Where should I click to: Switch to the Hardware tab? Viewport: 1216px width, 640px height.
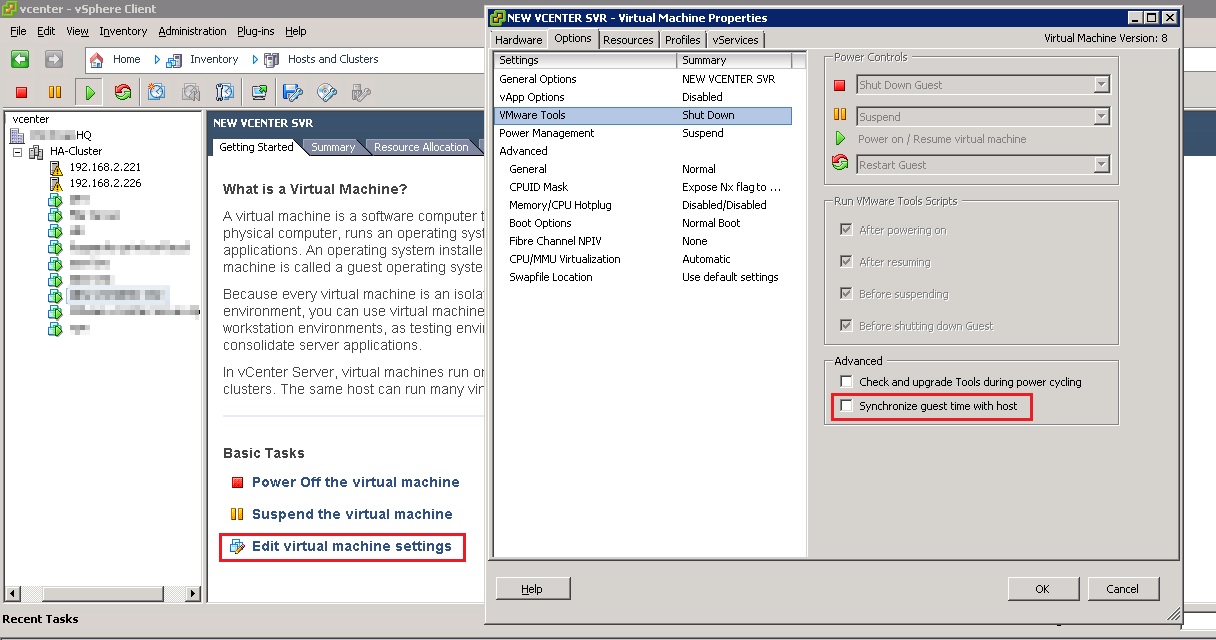[x=519, y=40]
